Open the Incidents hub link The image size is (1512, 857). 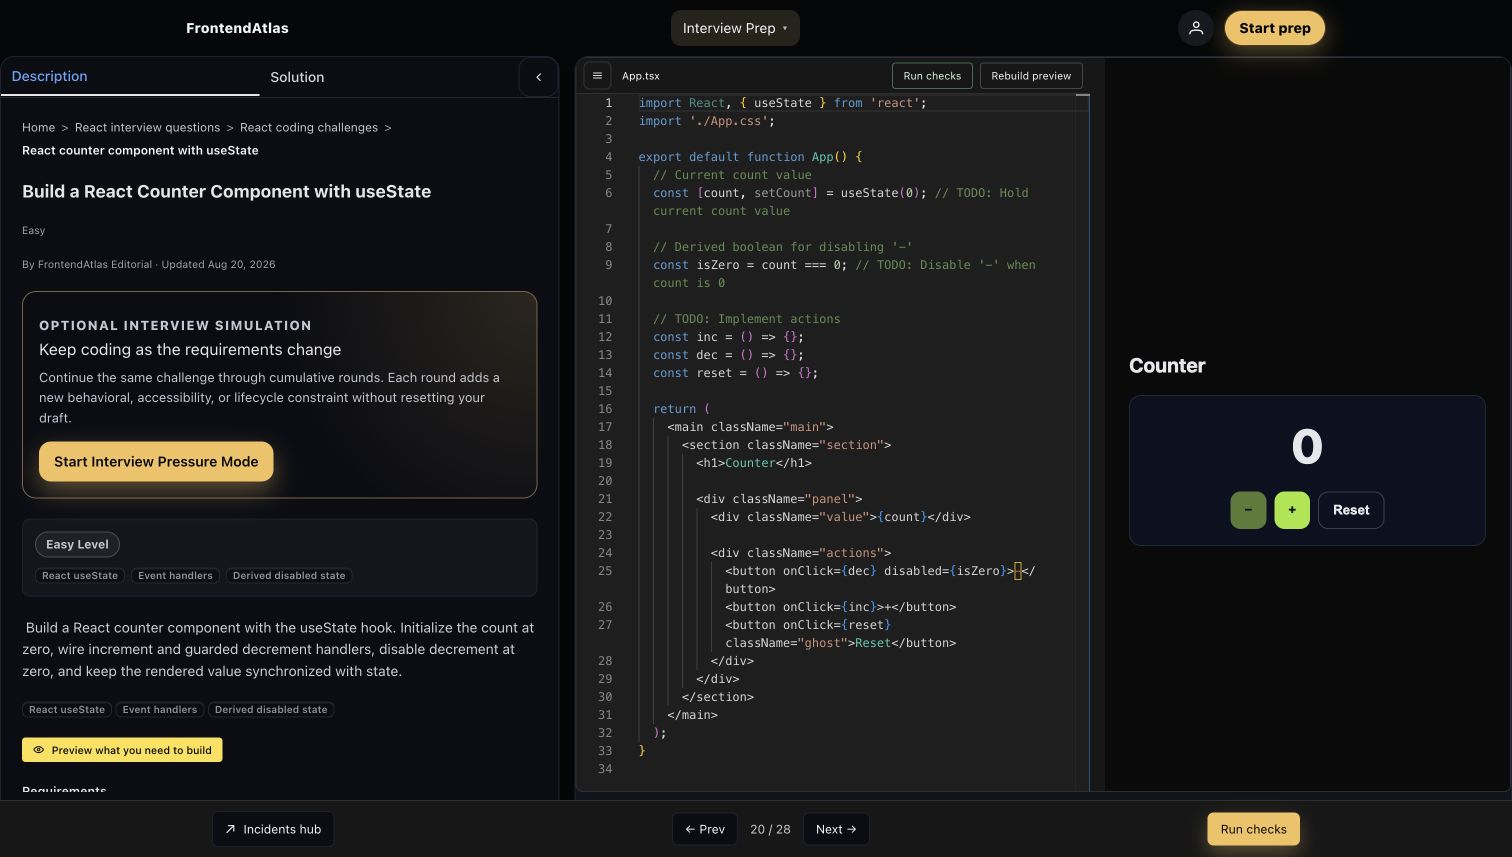273,829
